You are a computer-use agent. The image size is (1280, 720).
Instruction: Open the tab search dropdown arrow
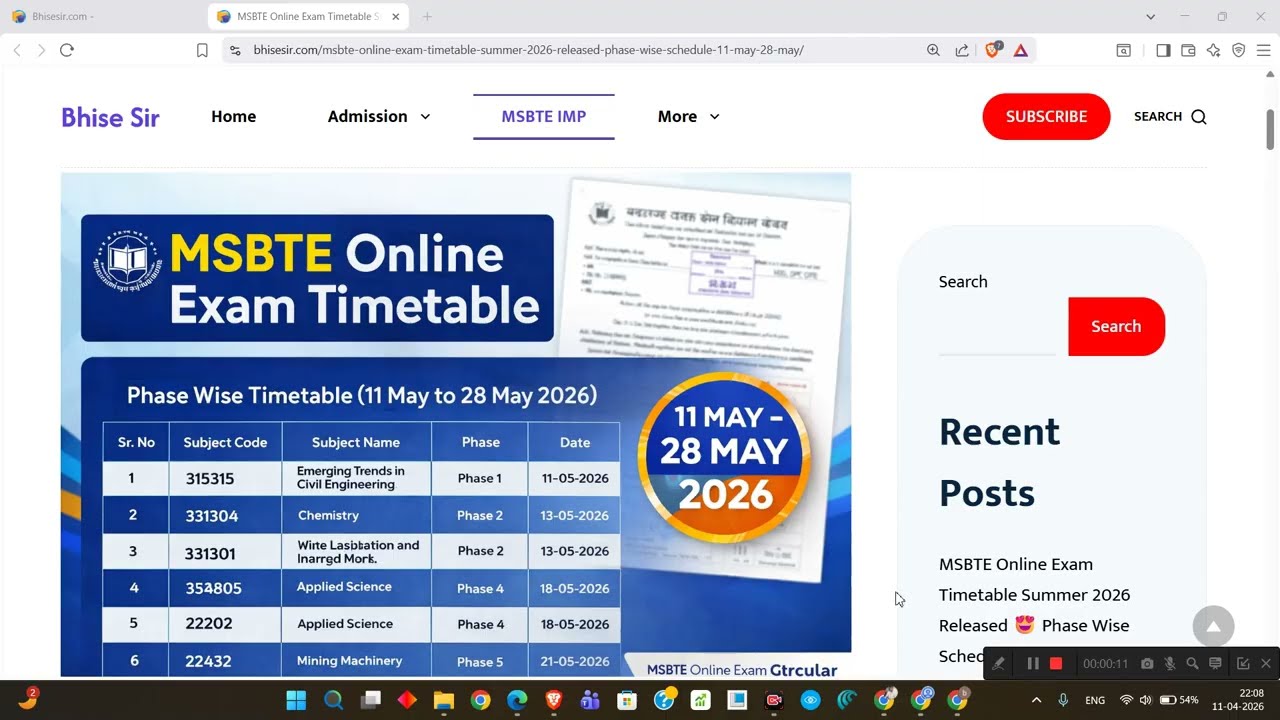(1150, 17)
